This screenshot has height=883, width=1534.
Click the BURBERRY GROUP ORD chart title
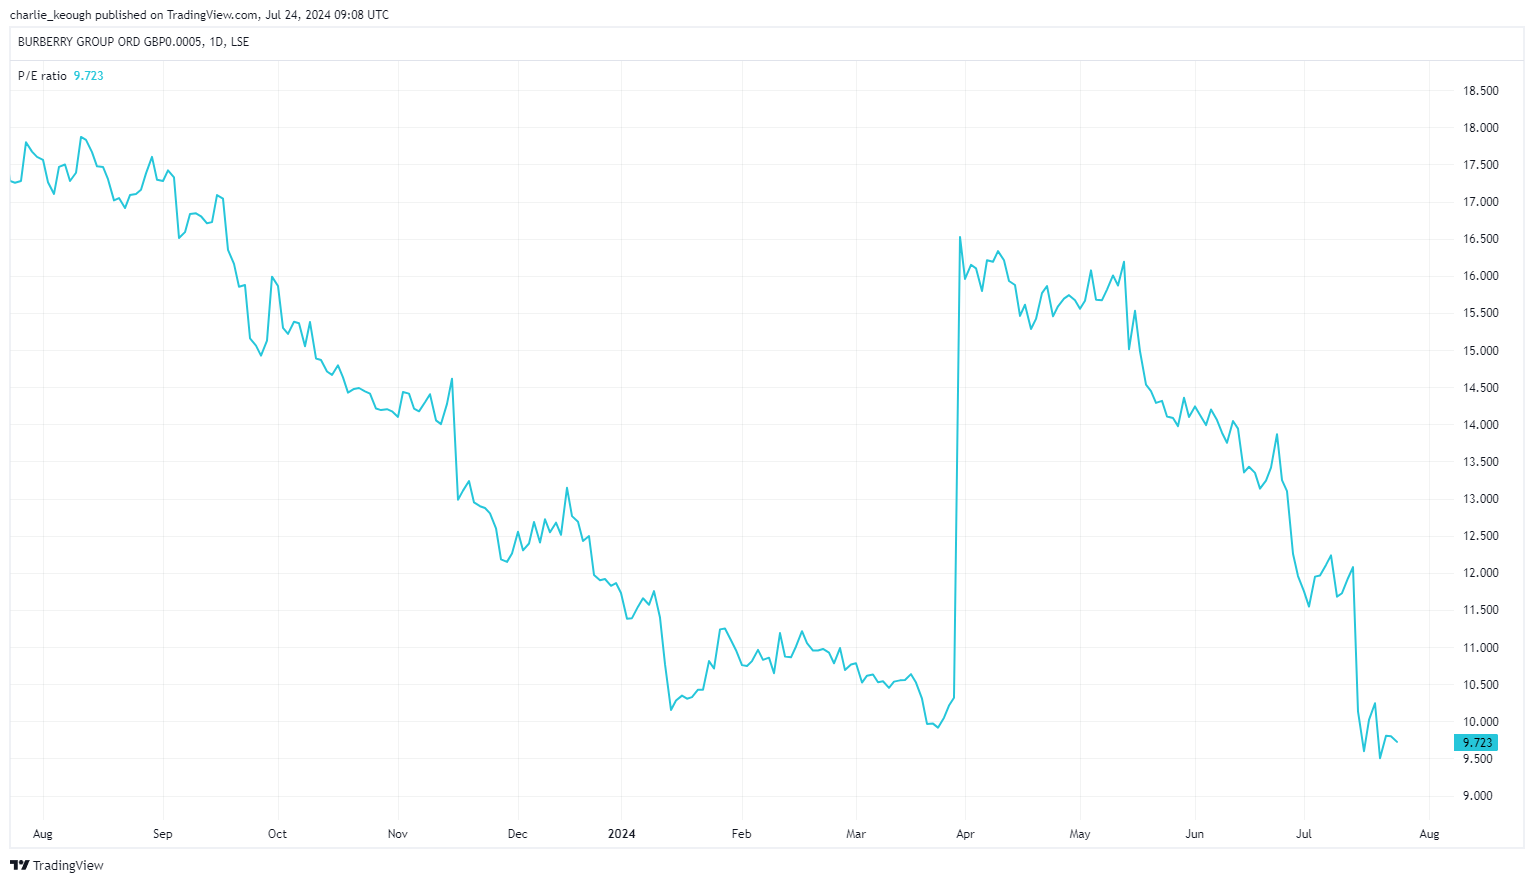133,42
